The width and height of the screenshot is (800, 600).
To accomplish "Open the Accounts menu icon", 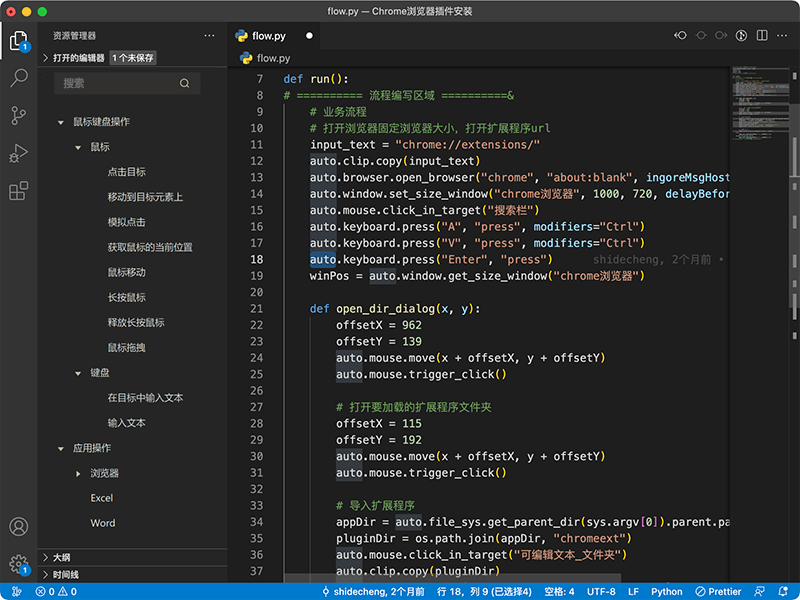I will (x=18, y=527).
